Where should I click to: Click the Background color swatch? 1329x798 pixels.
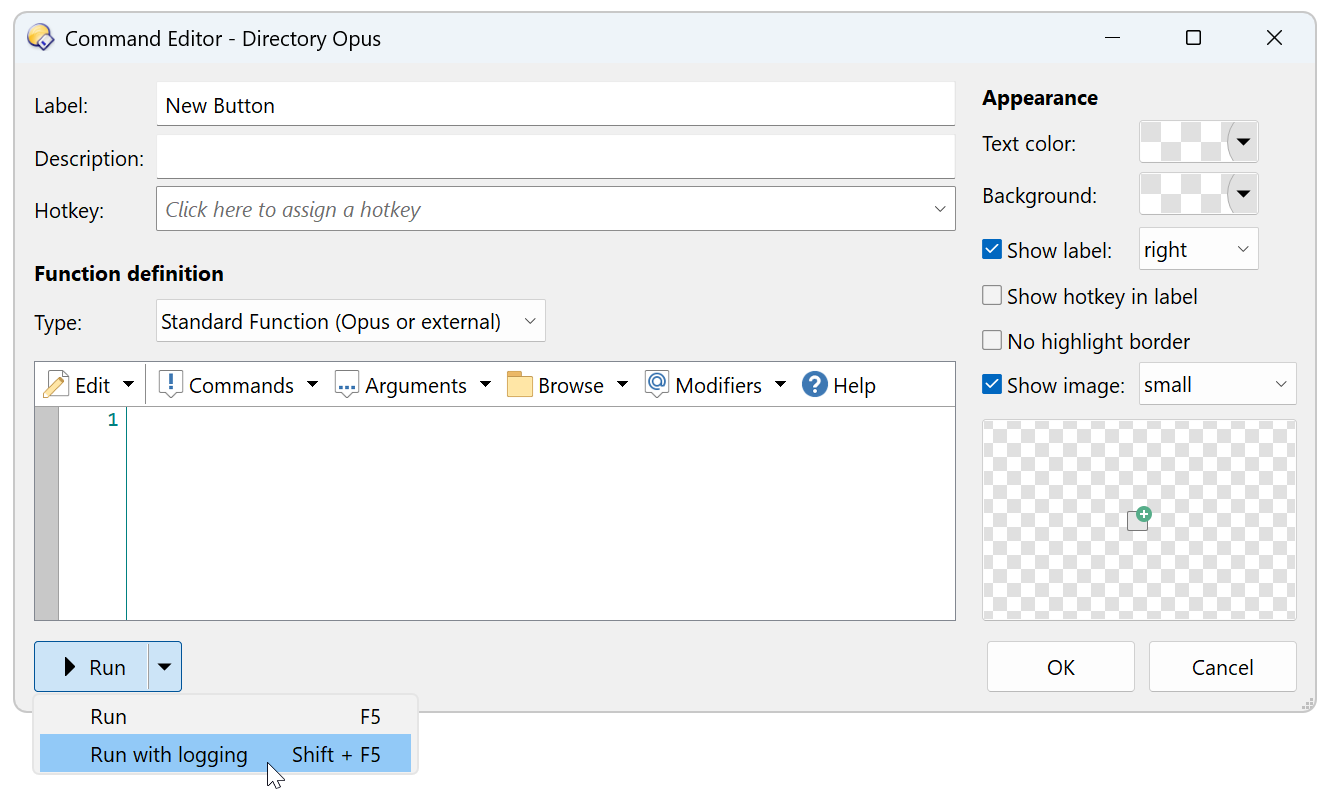click(x=1184, y=194)
